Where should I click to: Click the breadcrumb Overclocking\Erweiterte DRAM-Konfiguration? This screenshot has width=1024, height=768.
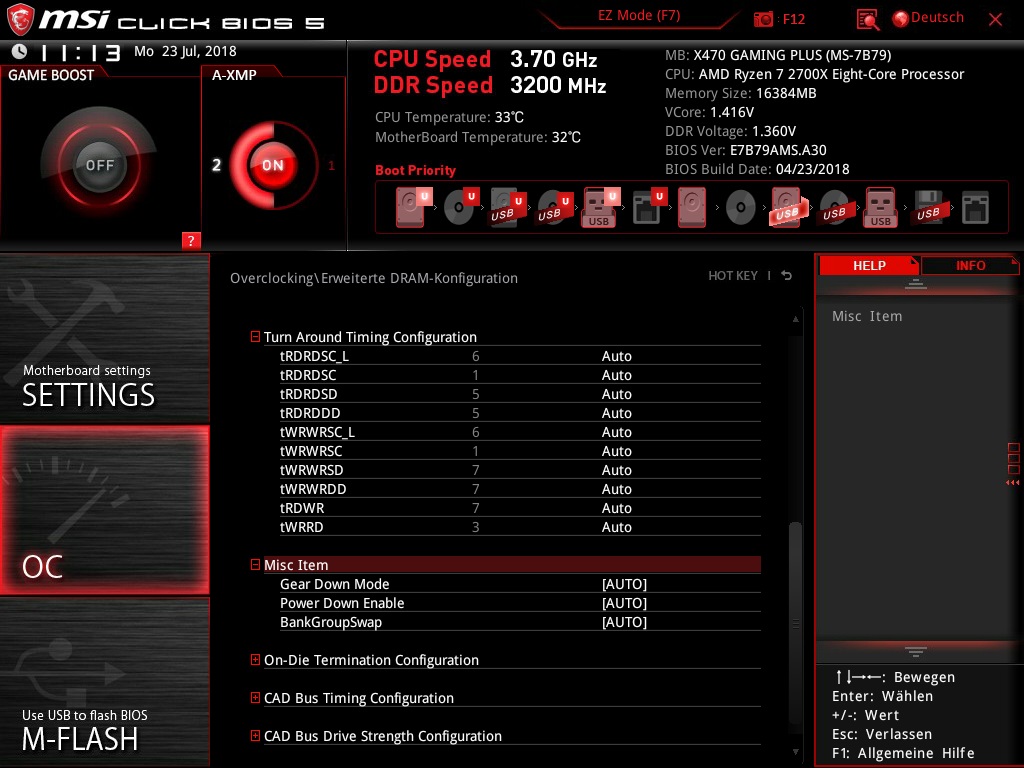(x=374, y=278)
